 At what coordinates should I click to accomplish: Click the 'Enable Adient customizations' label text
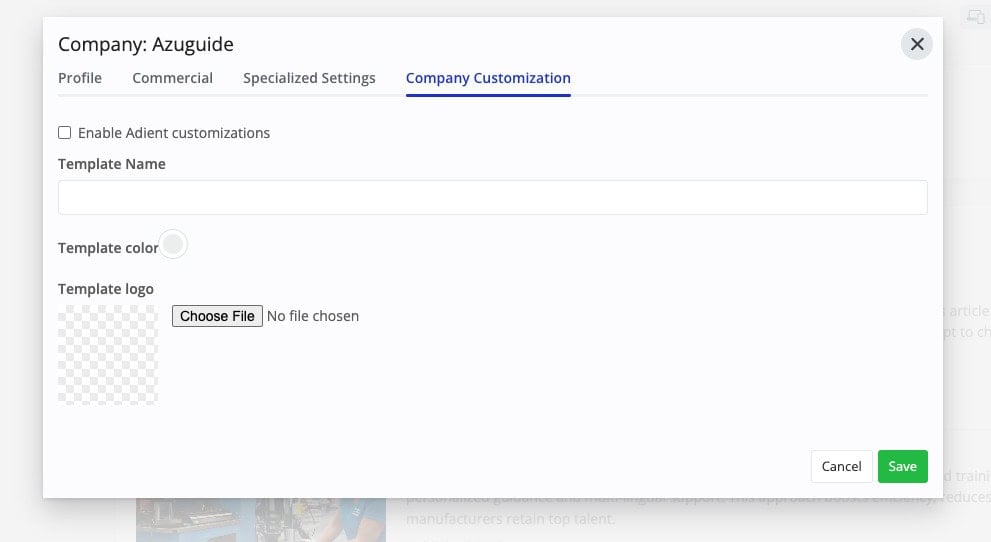(x=174, y=133)
